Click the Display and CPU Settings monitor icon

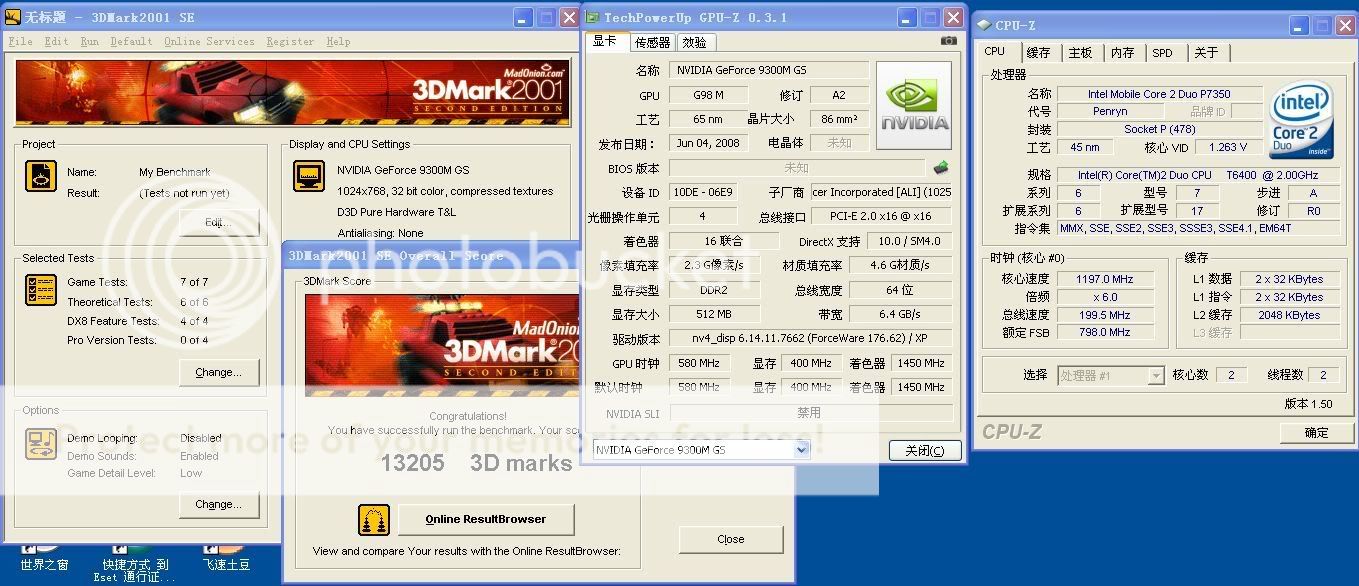309,176
